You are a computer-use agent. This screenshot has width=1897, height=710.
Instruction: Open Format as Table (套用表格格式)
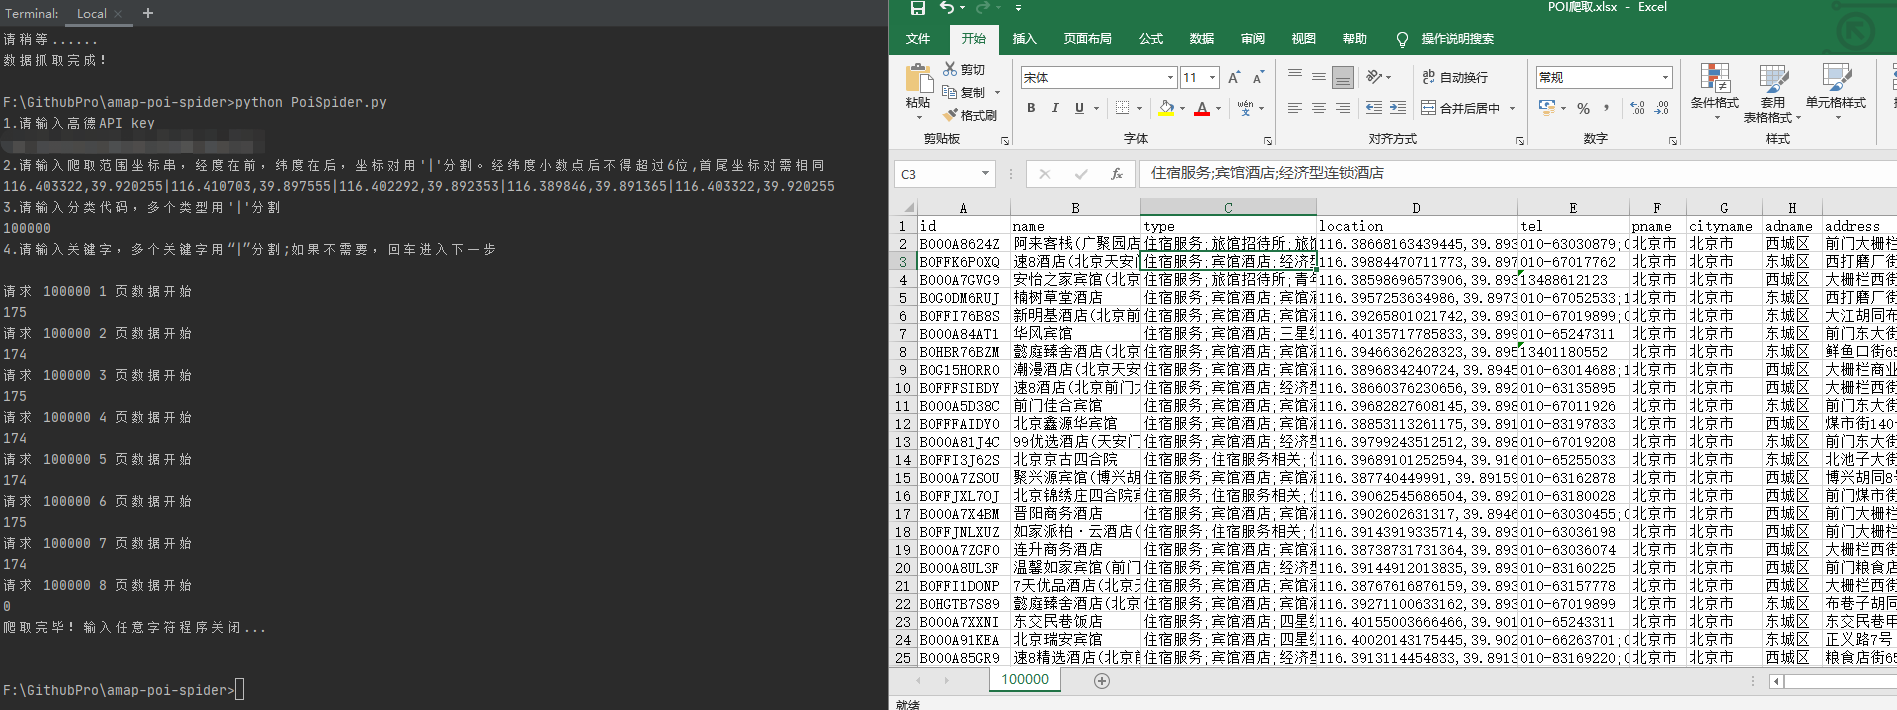click(1772, 93)
